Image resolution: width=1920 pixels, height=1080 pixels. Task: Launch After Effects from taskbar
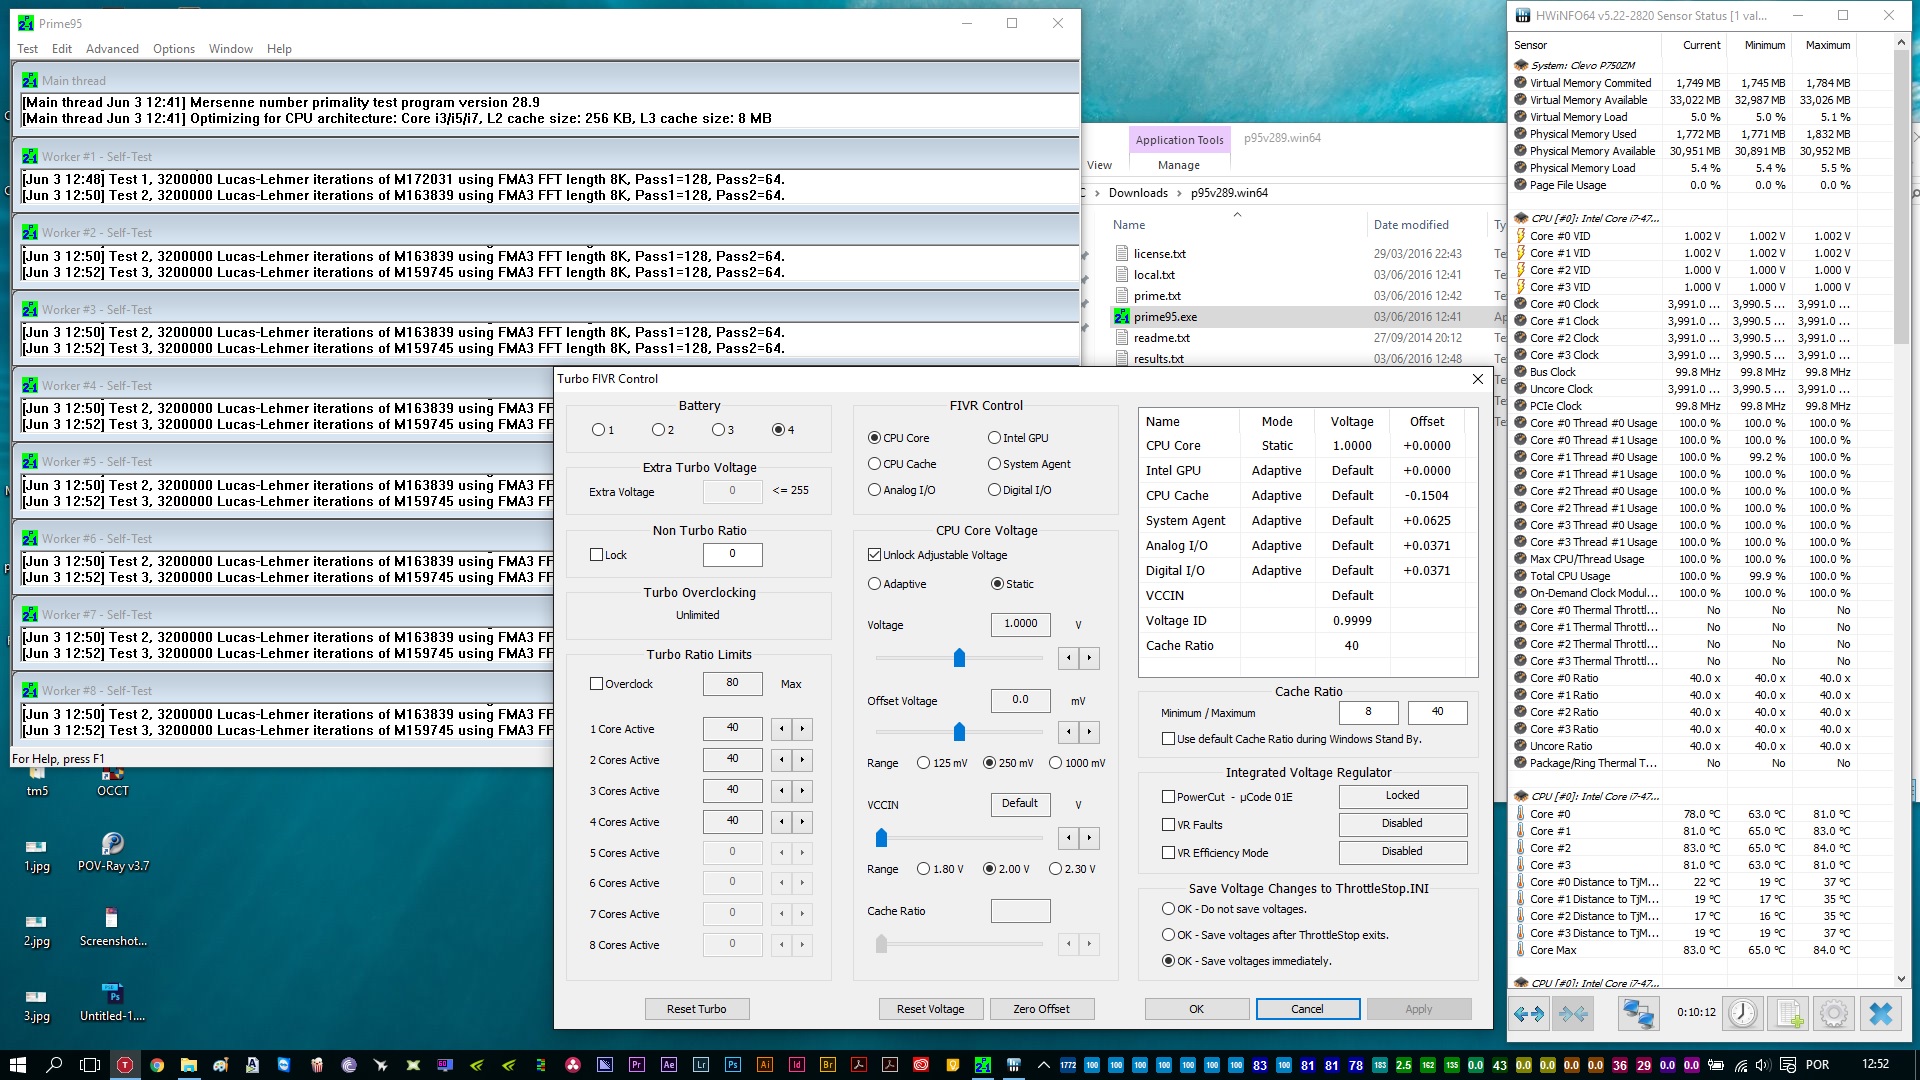click(669, 1065)
